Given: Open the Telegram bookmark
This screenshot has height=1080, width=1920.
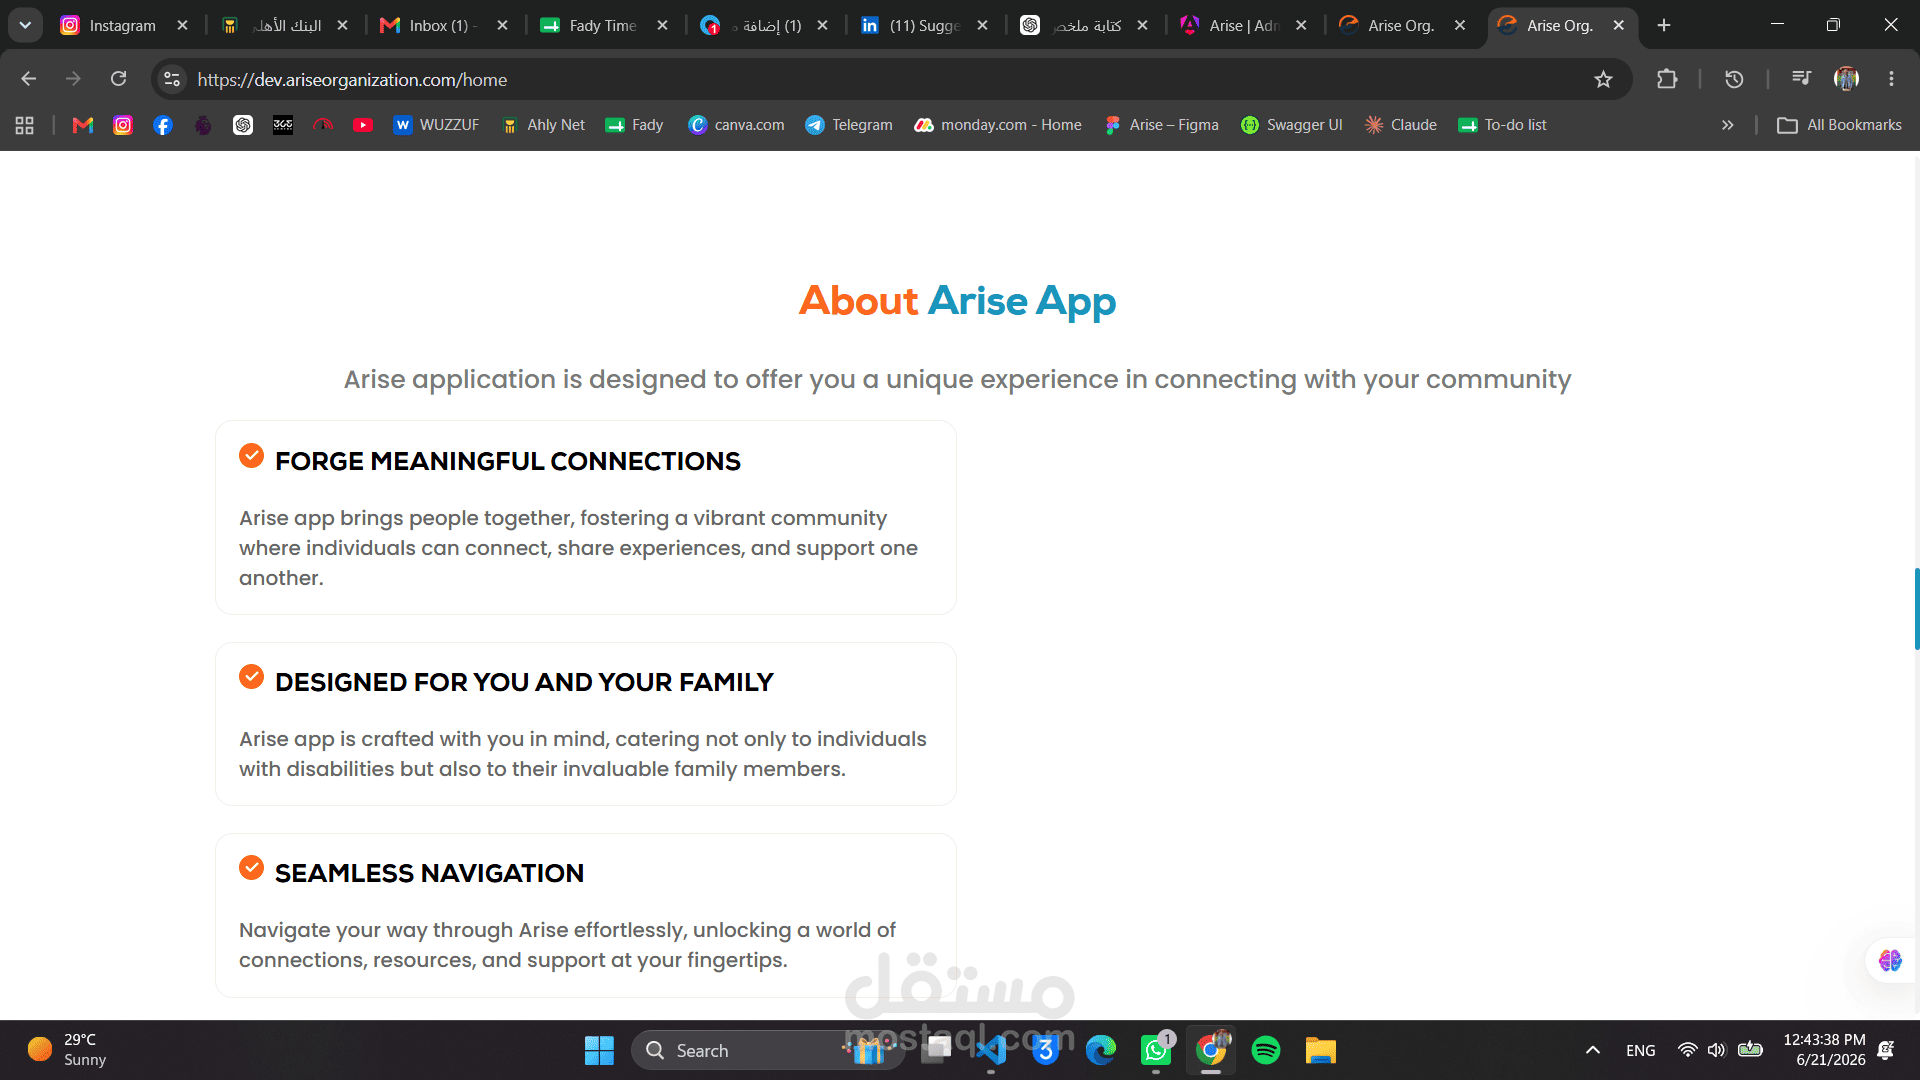Looking at the screenshot, I should [x=849, y=125].
